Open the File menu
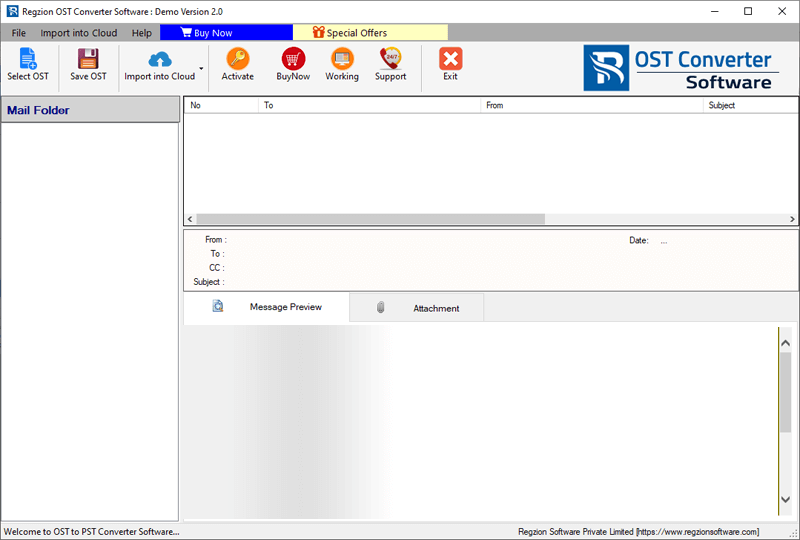The image size is (800, 540). (19, 33)
